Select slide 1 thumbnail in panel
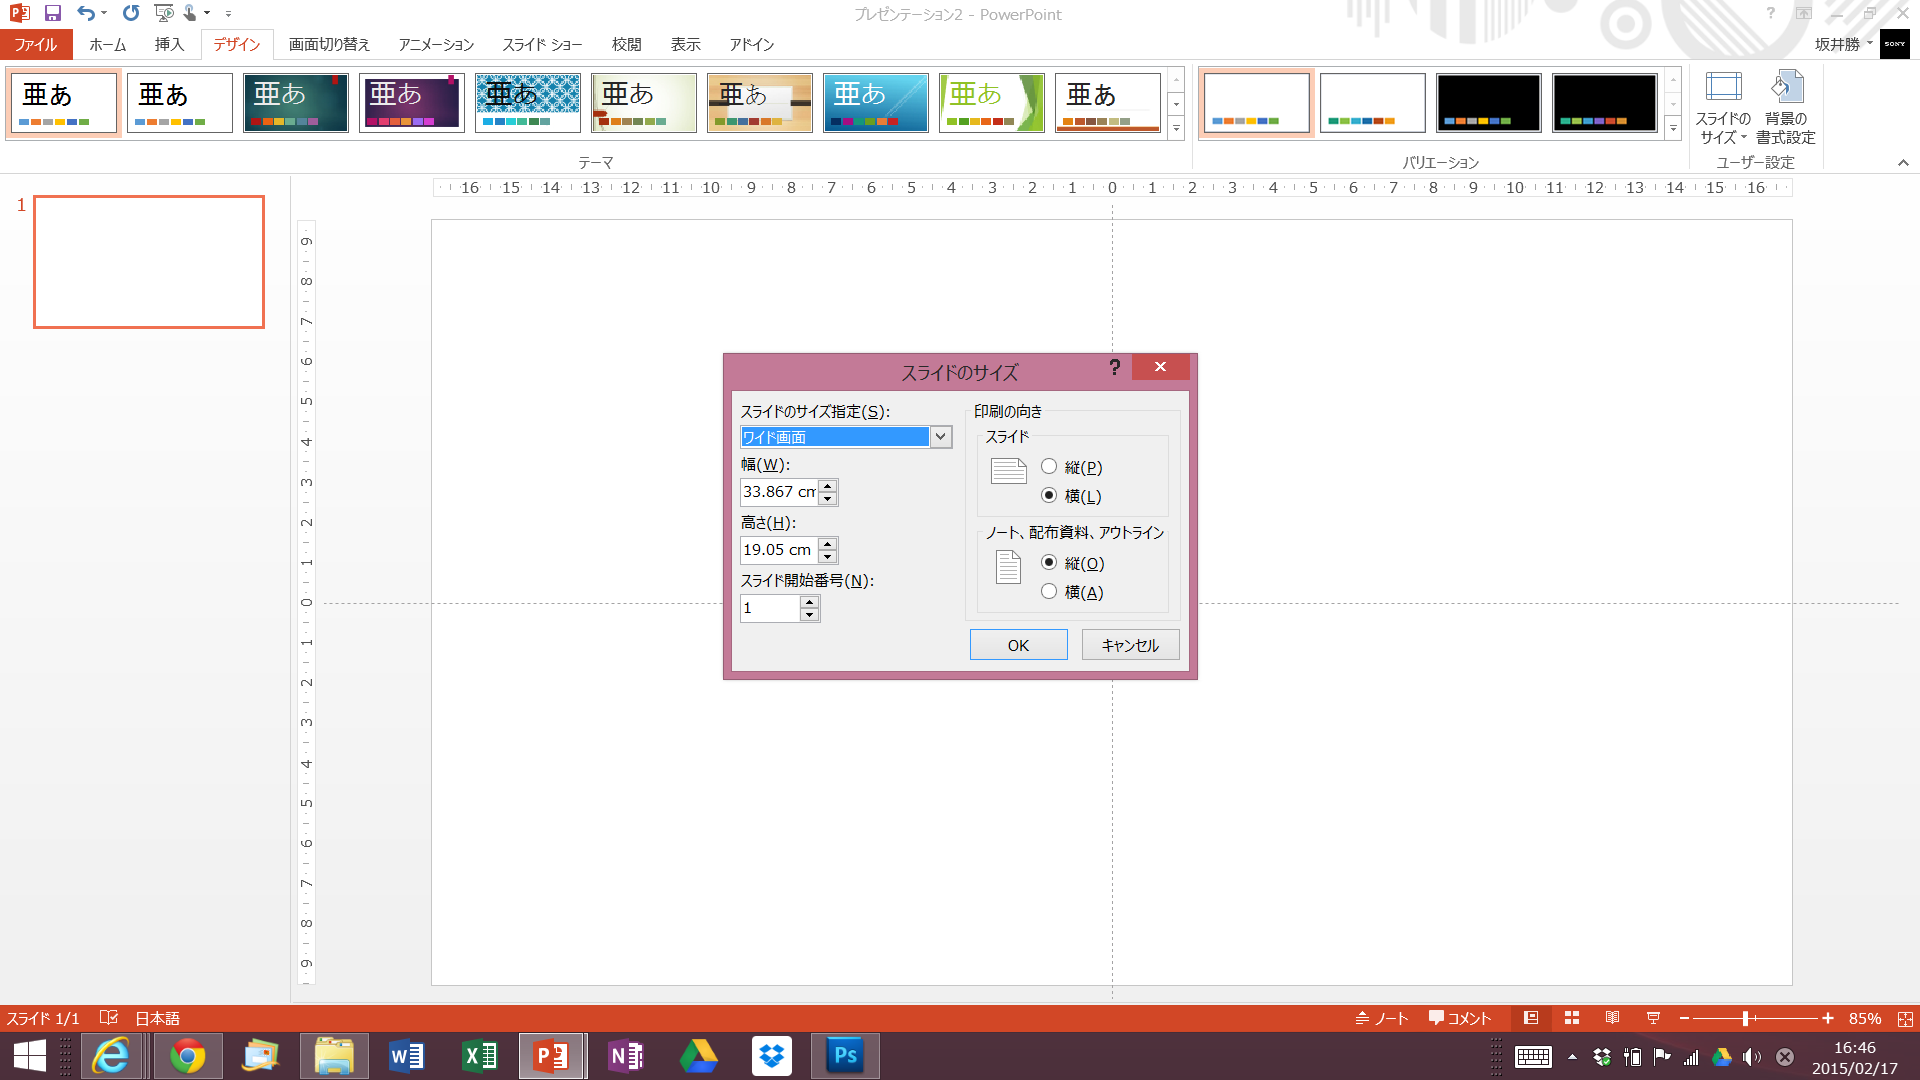 point(149,262)
